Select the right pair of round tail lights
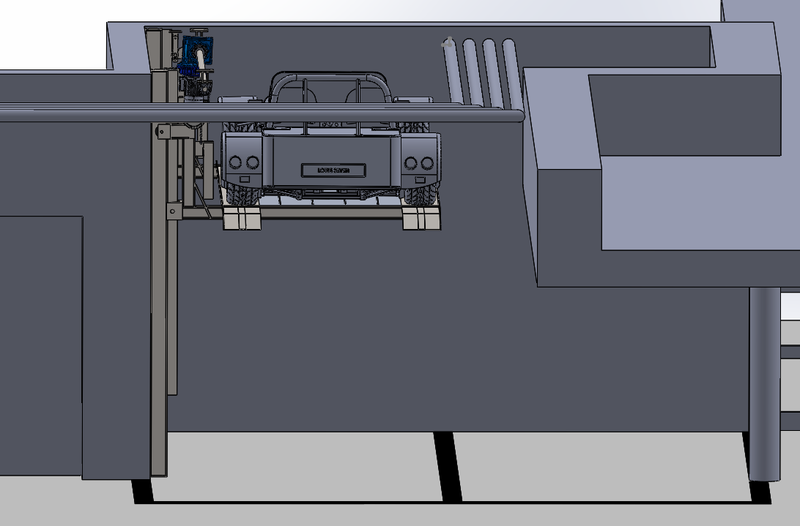800x526 pixels. coord(418,163)
